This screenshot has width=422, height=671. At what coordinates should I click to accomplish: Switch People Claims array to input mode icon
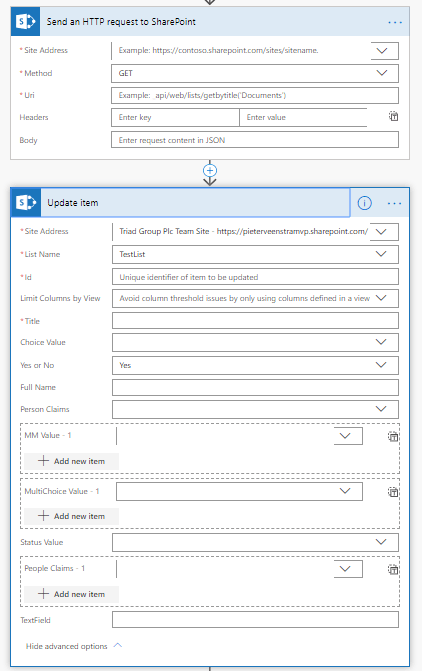tap(393, 570)
